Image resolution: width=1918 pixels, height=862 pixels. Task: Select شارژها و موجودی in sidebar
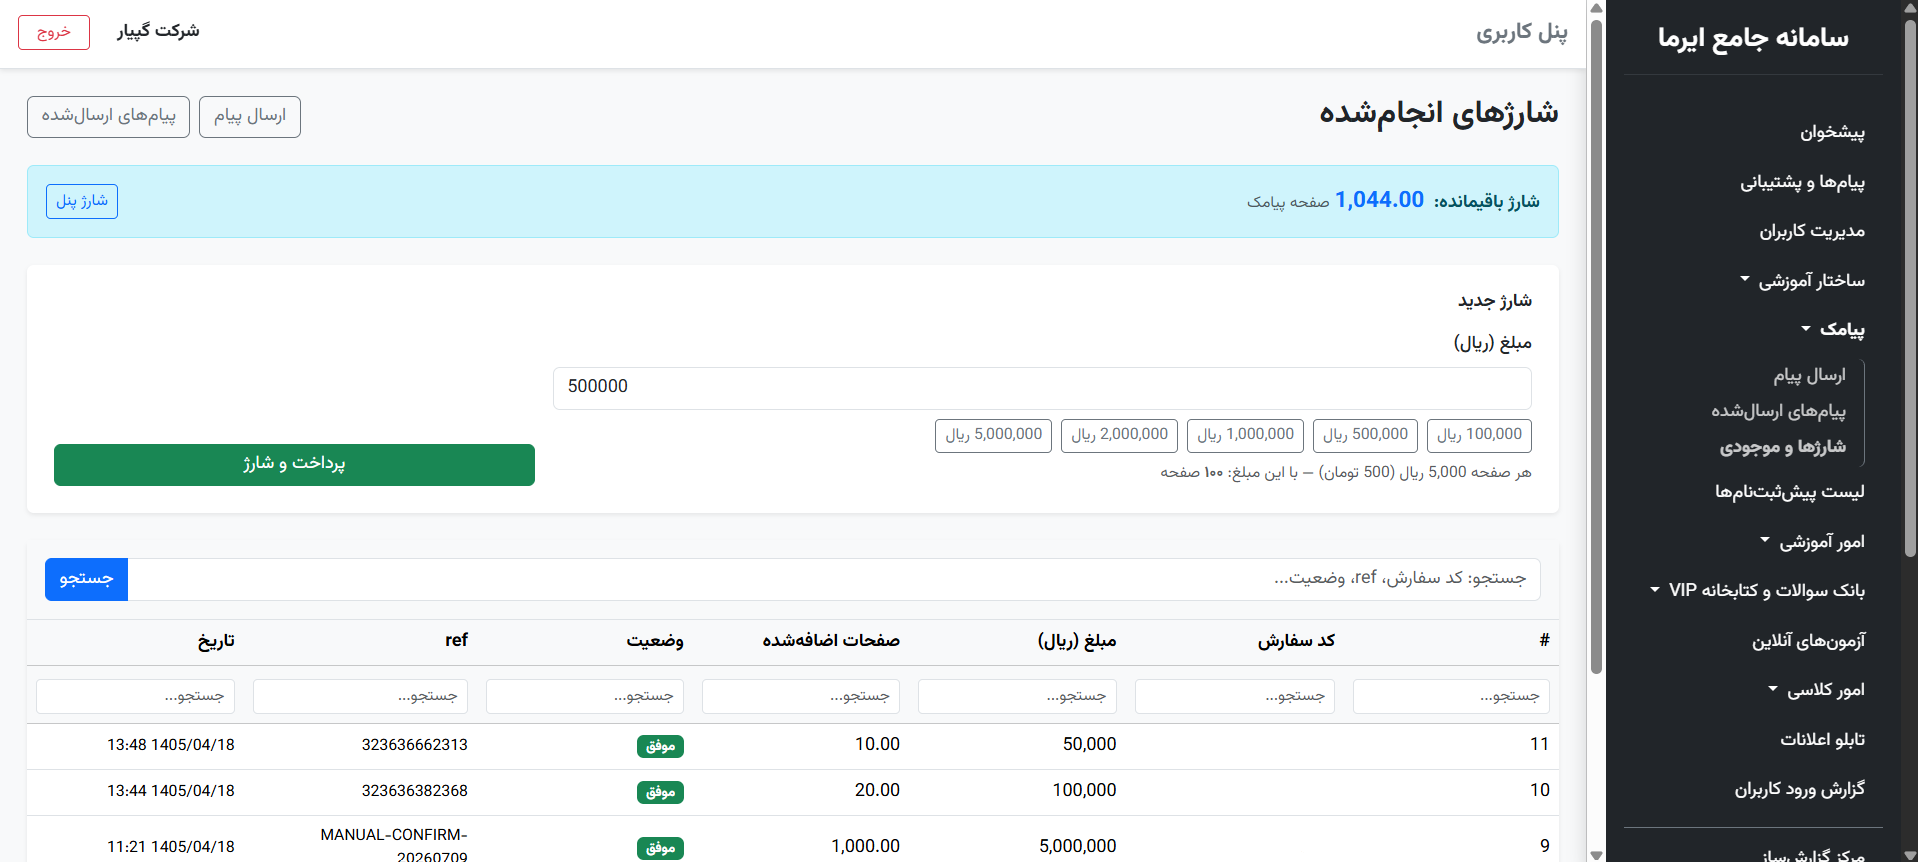pyautogui.click(x=1782, y=447)
